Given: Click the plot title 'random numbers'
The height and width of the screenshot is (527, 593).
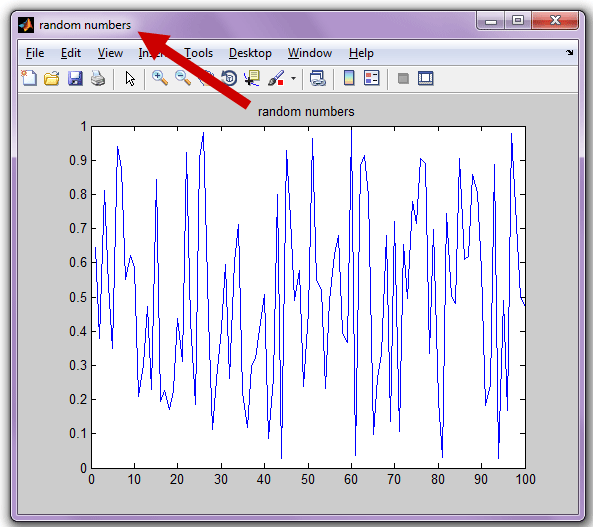Looking at the screenshot, I should point(306,112).
